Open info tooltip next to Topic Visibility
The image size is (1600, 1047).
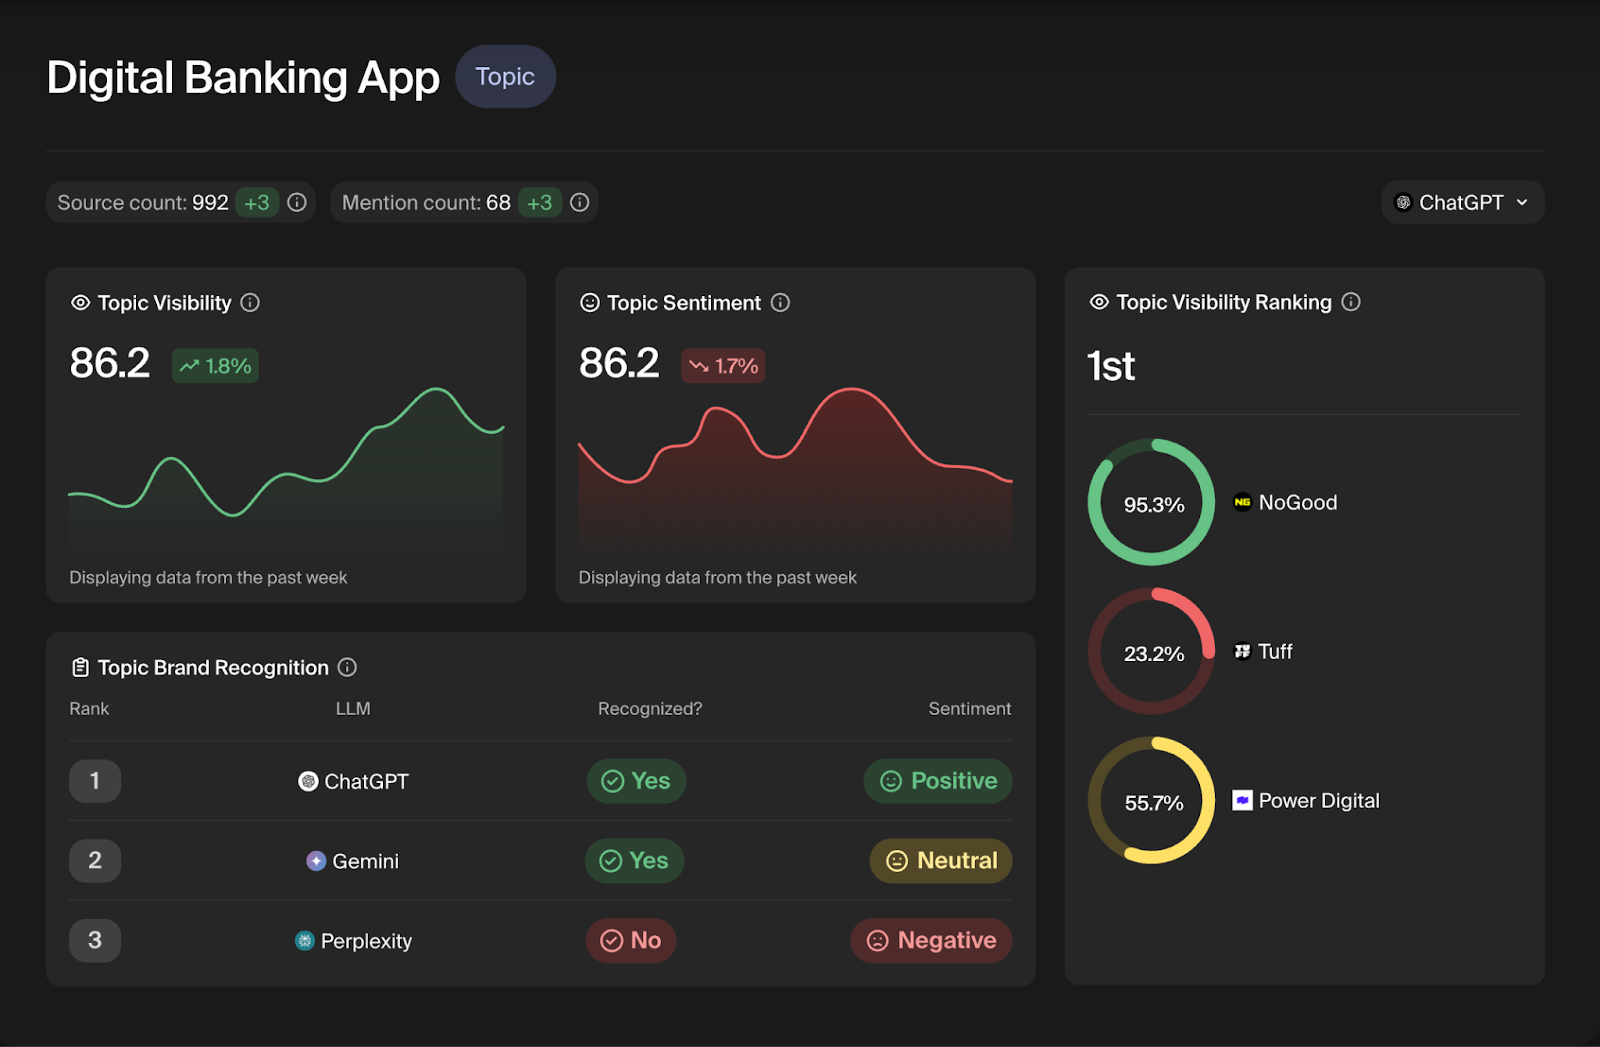coord(251,303)
